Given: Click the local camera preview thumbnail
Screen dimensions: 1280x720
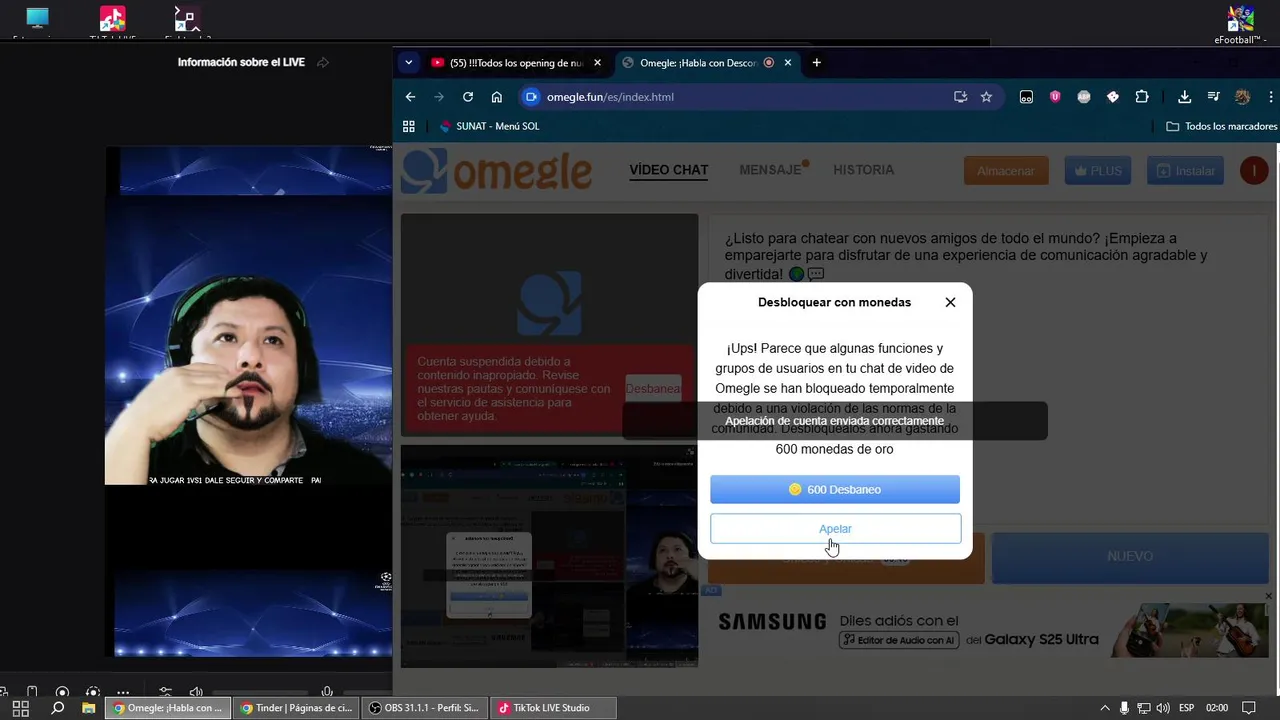Looking at the screenshot, I should coord(549,555).
